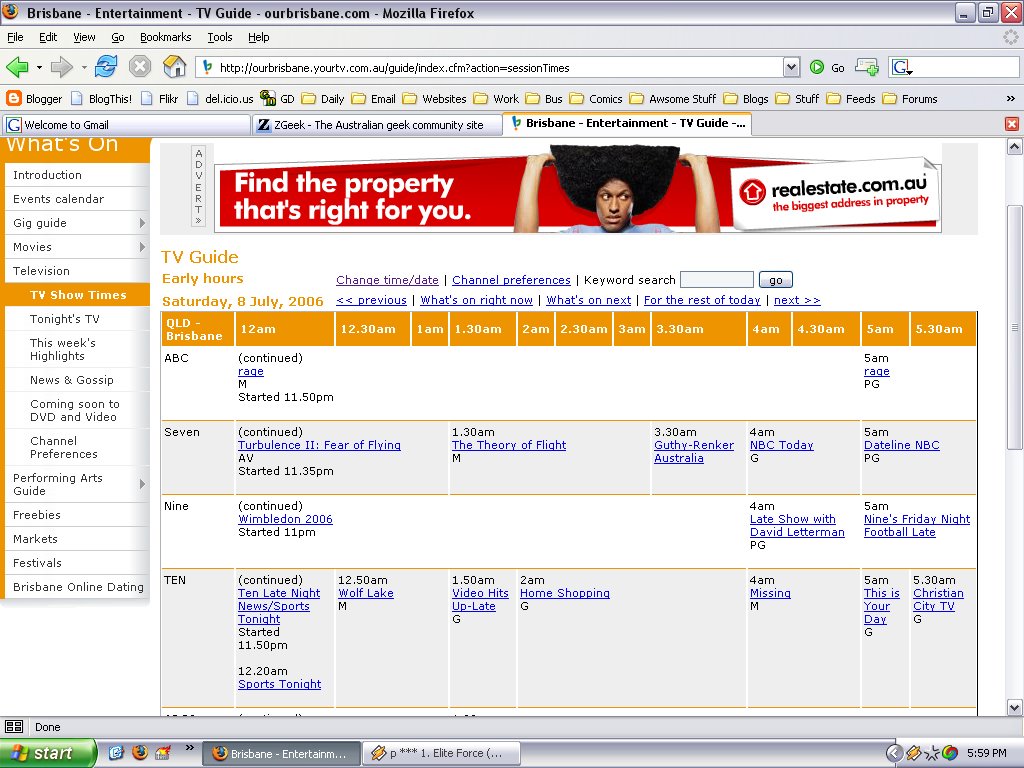Click the realestate.com.au banner advertisement

[x=577, y=189]
